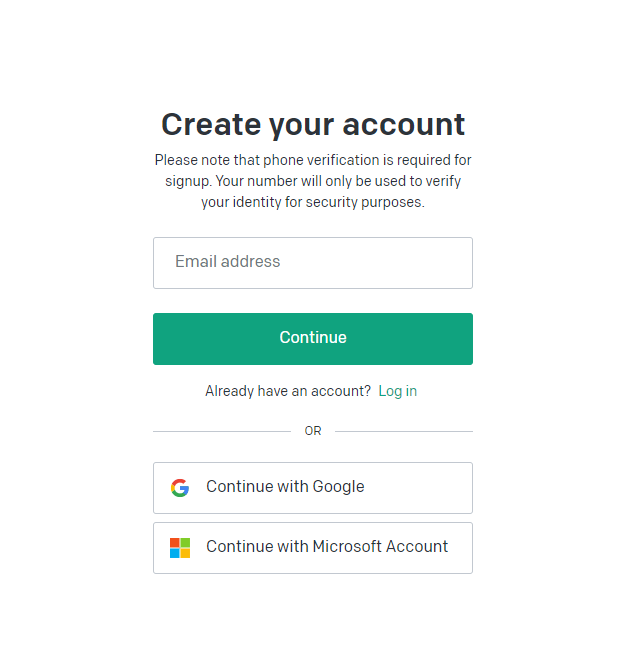Viewport: 643px width, 648px height.
Task: Click the word Google in the sign-in button
Action: pyautogui.click(x=338, y=487)
